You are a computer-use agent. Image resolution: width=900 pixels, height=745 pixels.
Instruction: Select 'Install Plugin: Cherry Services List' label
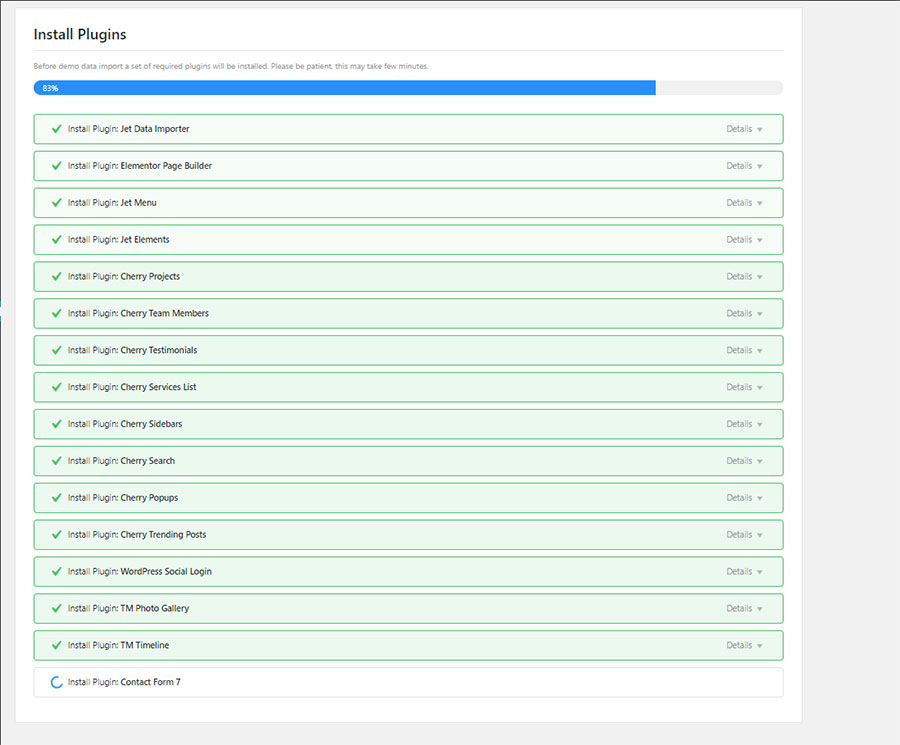coord(132,387)
